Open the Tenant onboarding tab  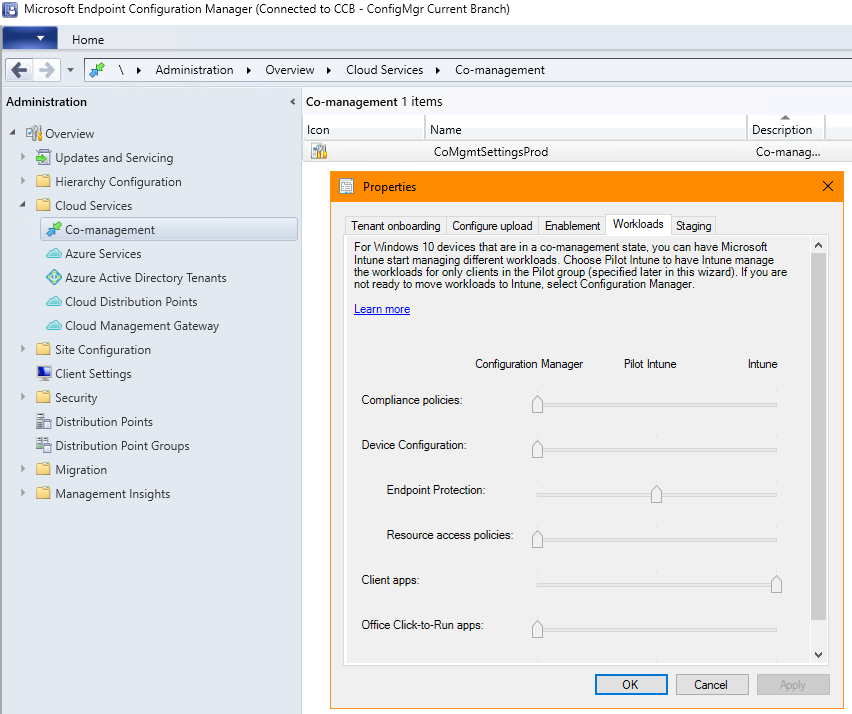(396, 226)
